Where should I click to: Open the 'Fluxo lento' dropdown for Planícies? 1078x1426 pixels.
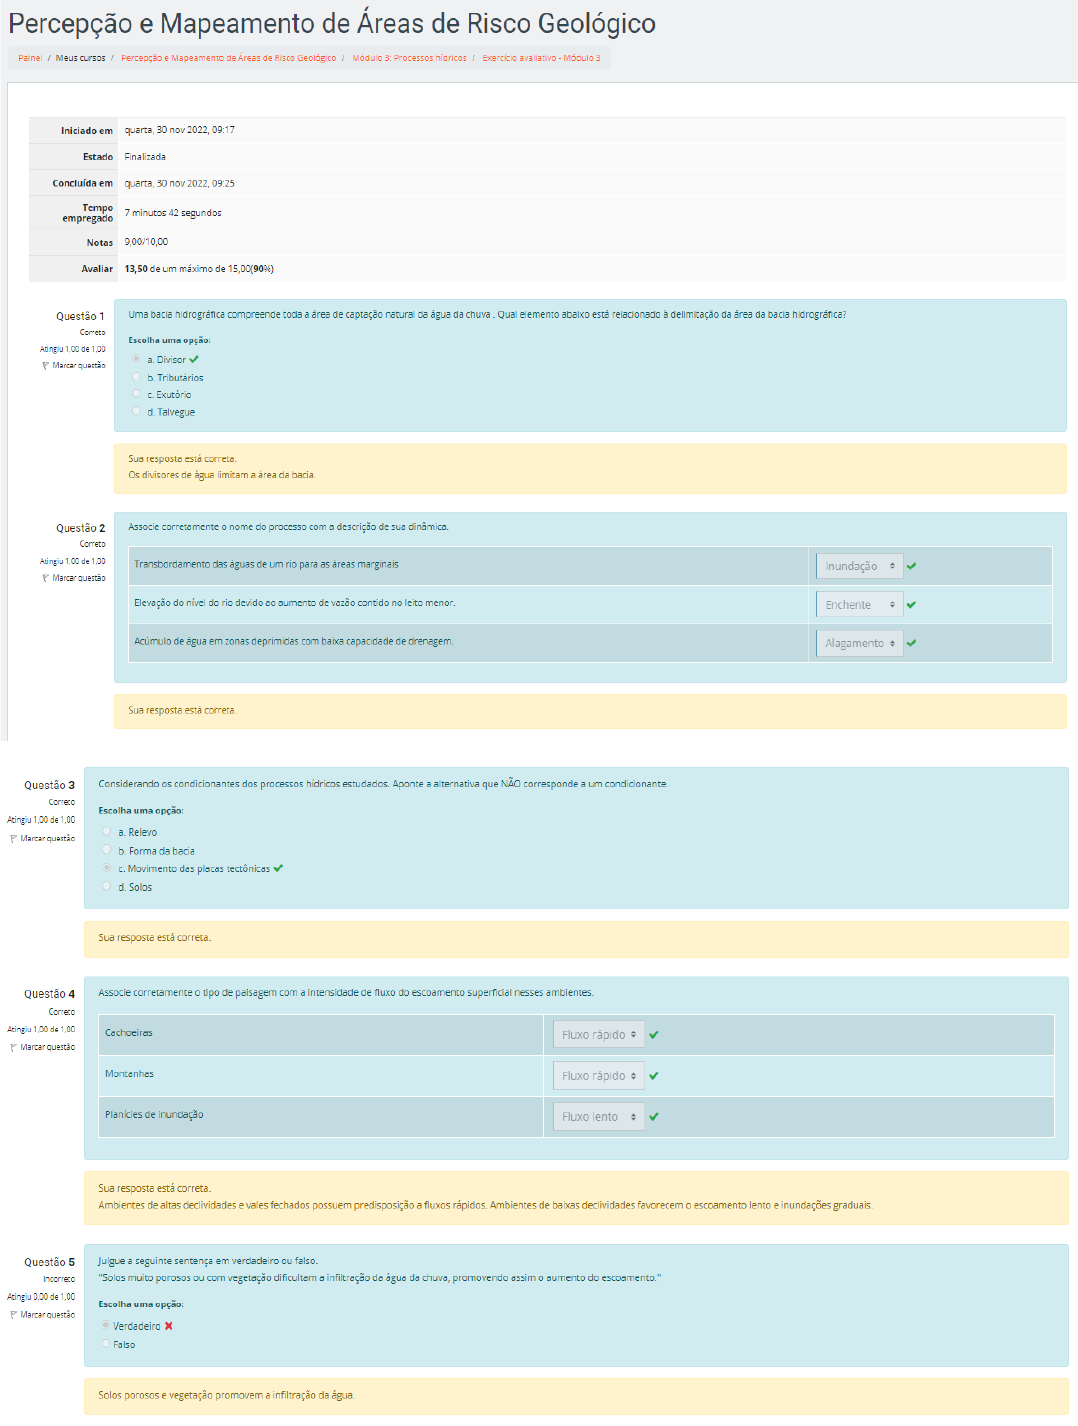[x=598, y=1117]
